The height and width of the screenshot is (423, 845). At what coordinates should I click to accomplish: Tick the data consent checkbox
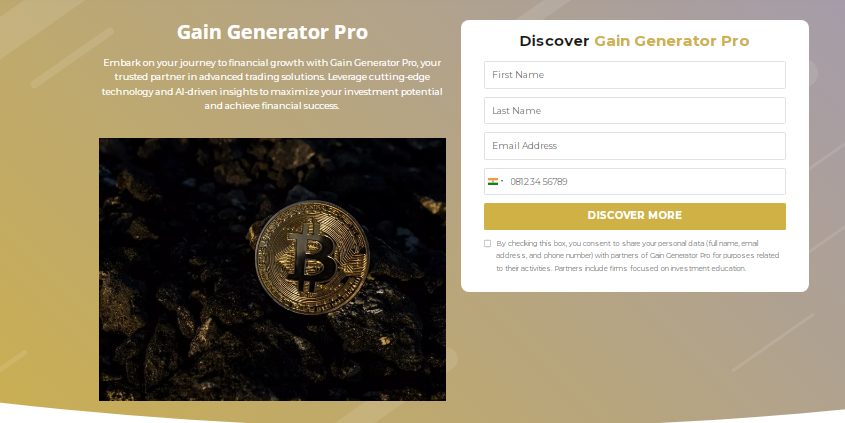coord(488,244)
